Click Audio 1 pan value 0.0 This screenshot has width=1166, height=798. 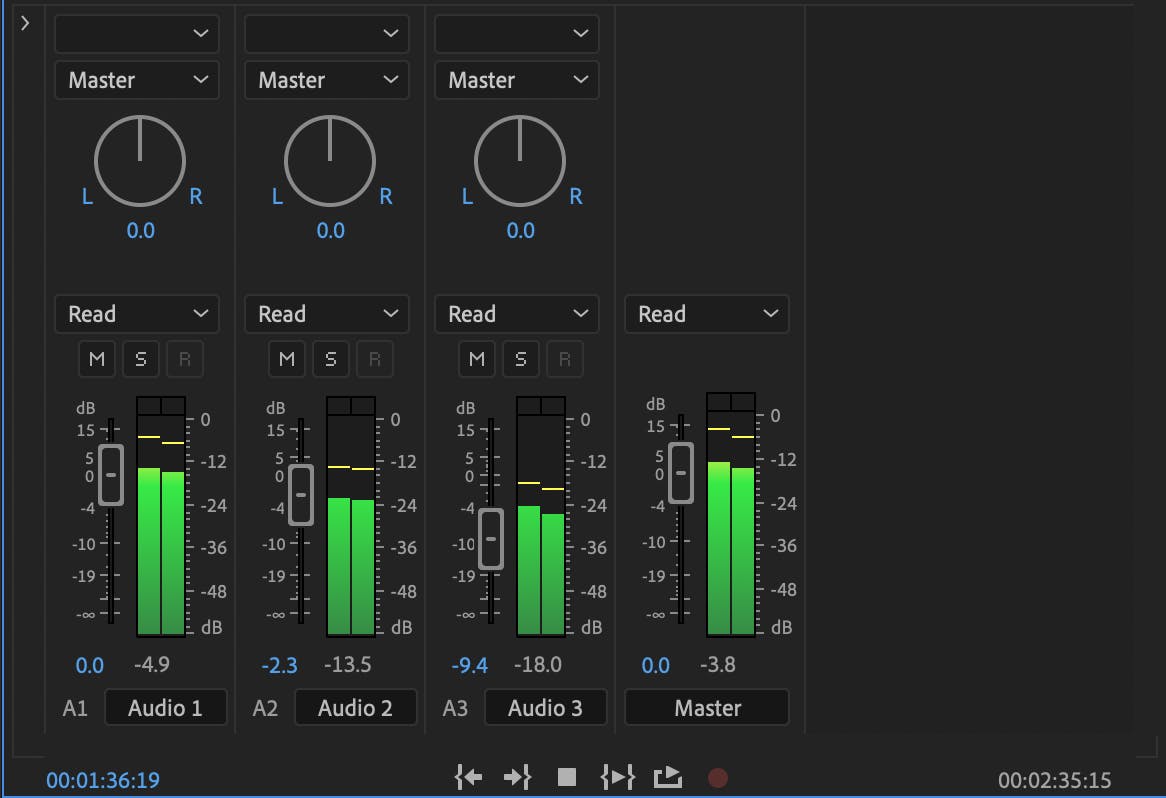[141, 231]
